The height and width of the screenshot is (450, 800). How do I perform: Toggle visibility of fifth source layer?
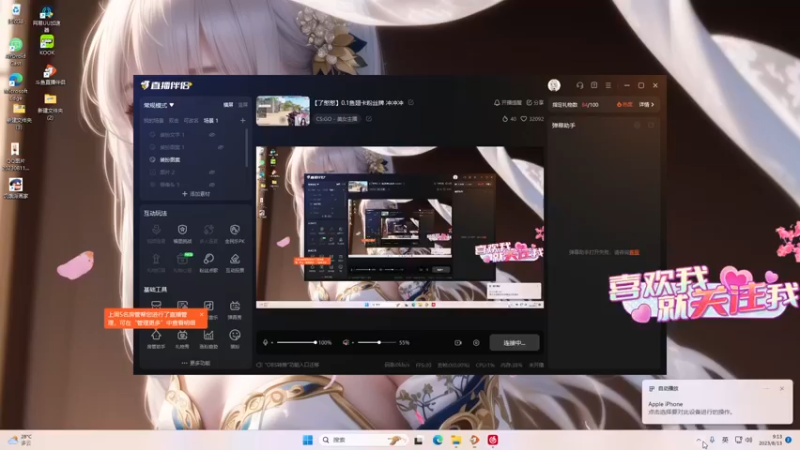click(x=212, y=184)
